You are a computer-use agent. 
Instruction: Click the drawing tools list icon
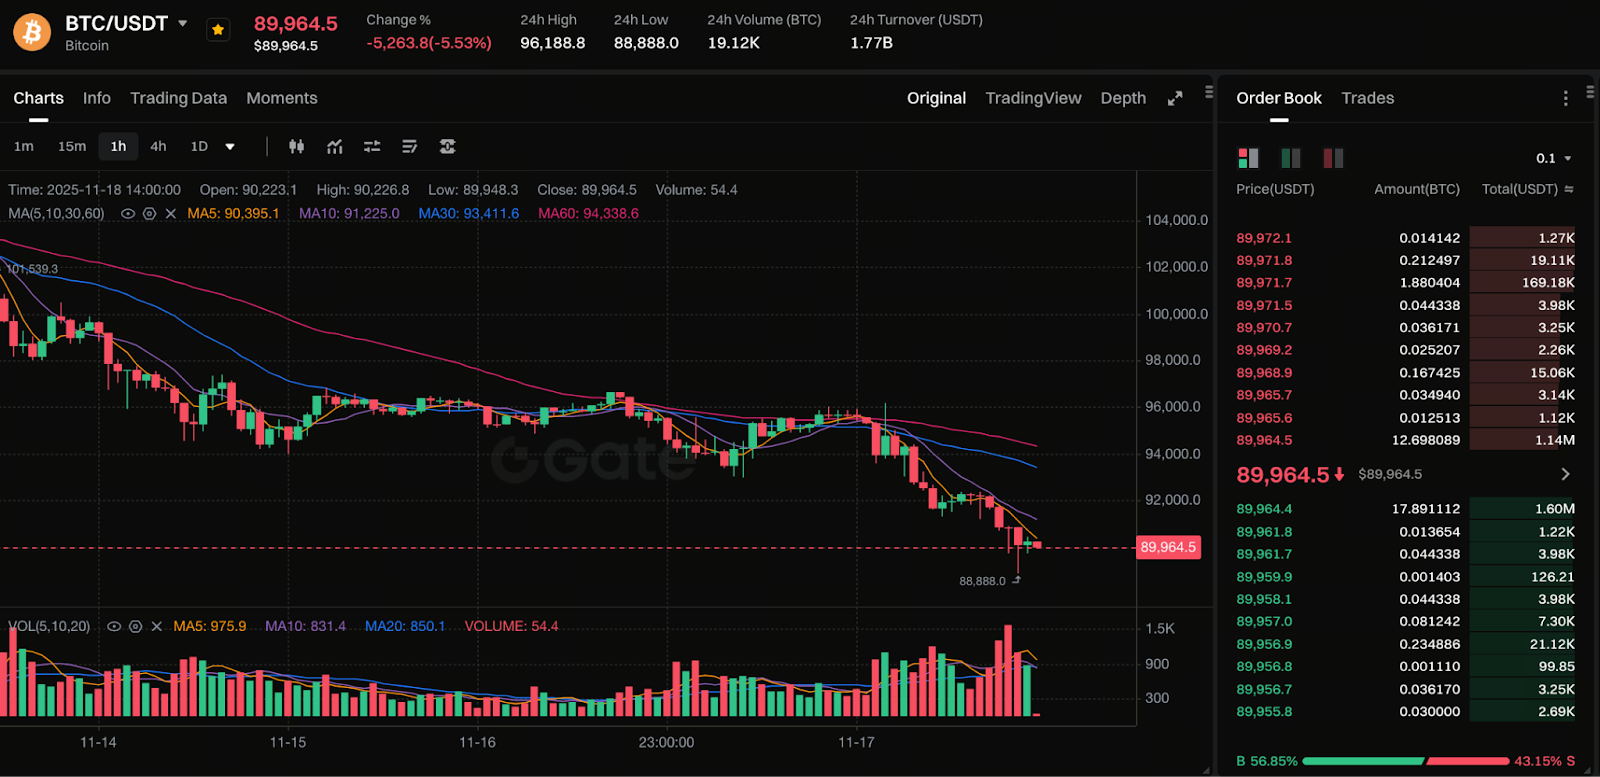[409, 146]
